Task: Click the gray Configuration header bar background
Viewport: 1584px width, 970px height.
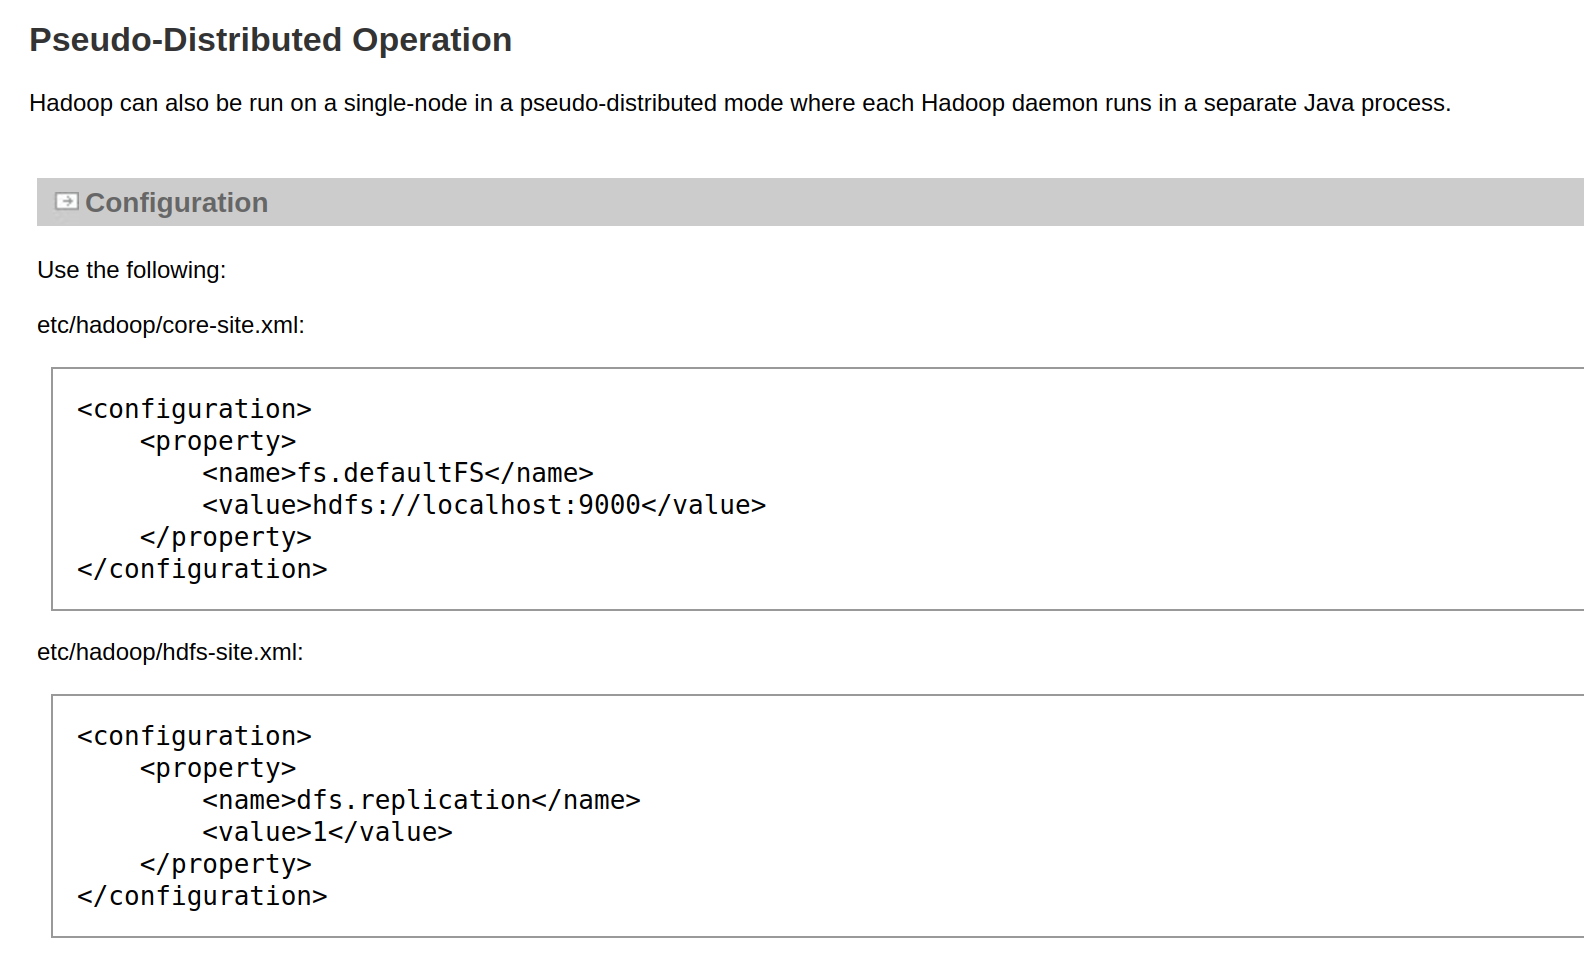Action: (900, 202)
